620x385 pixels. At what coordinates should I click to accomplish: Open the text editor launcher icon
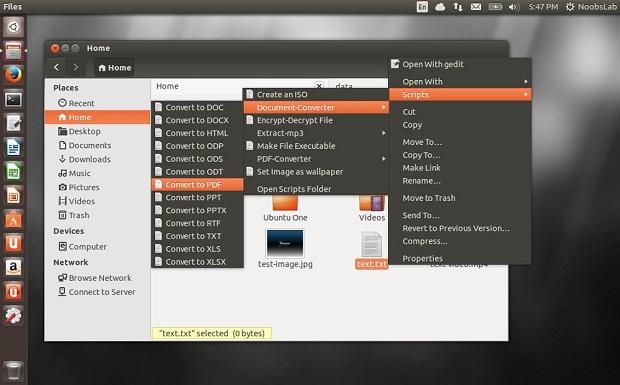tap(13, 123)
